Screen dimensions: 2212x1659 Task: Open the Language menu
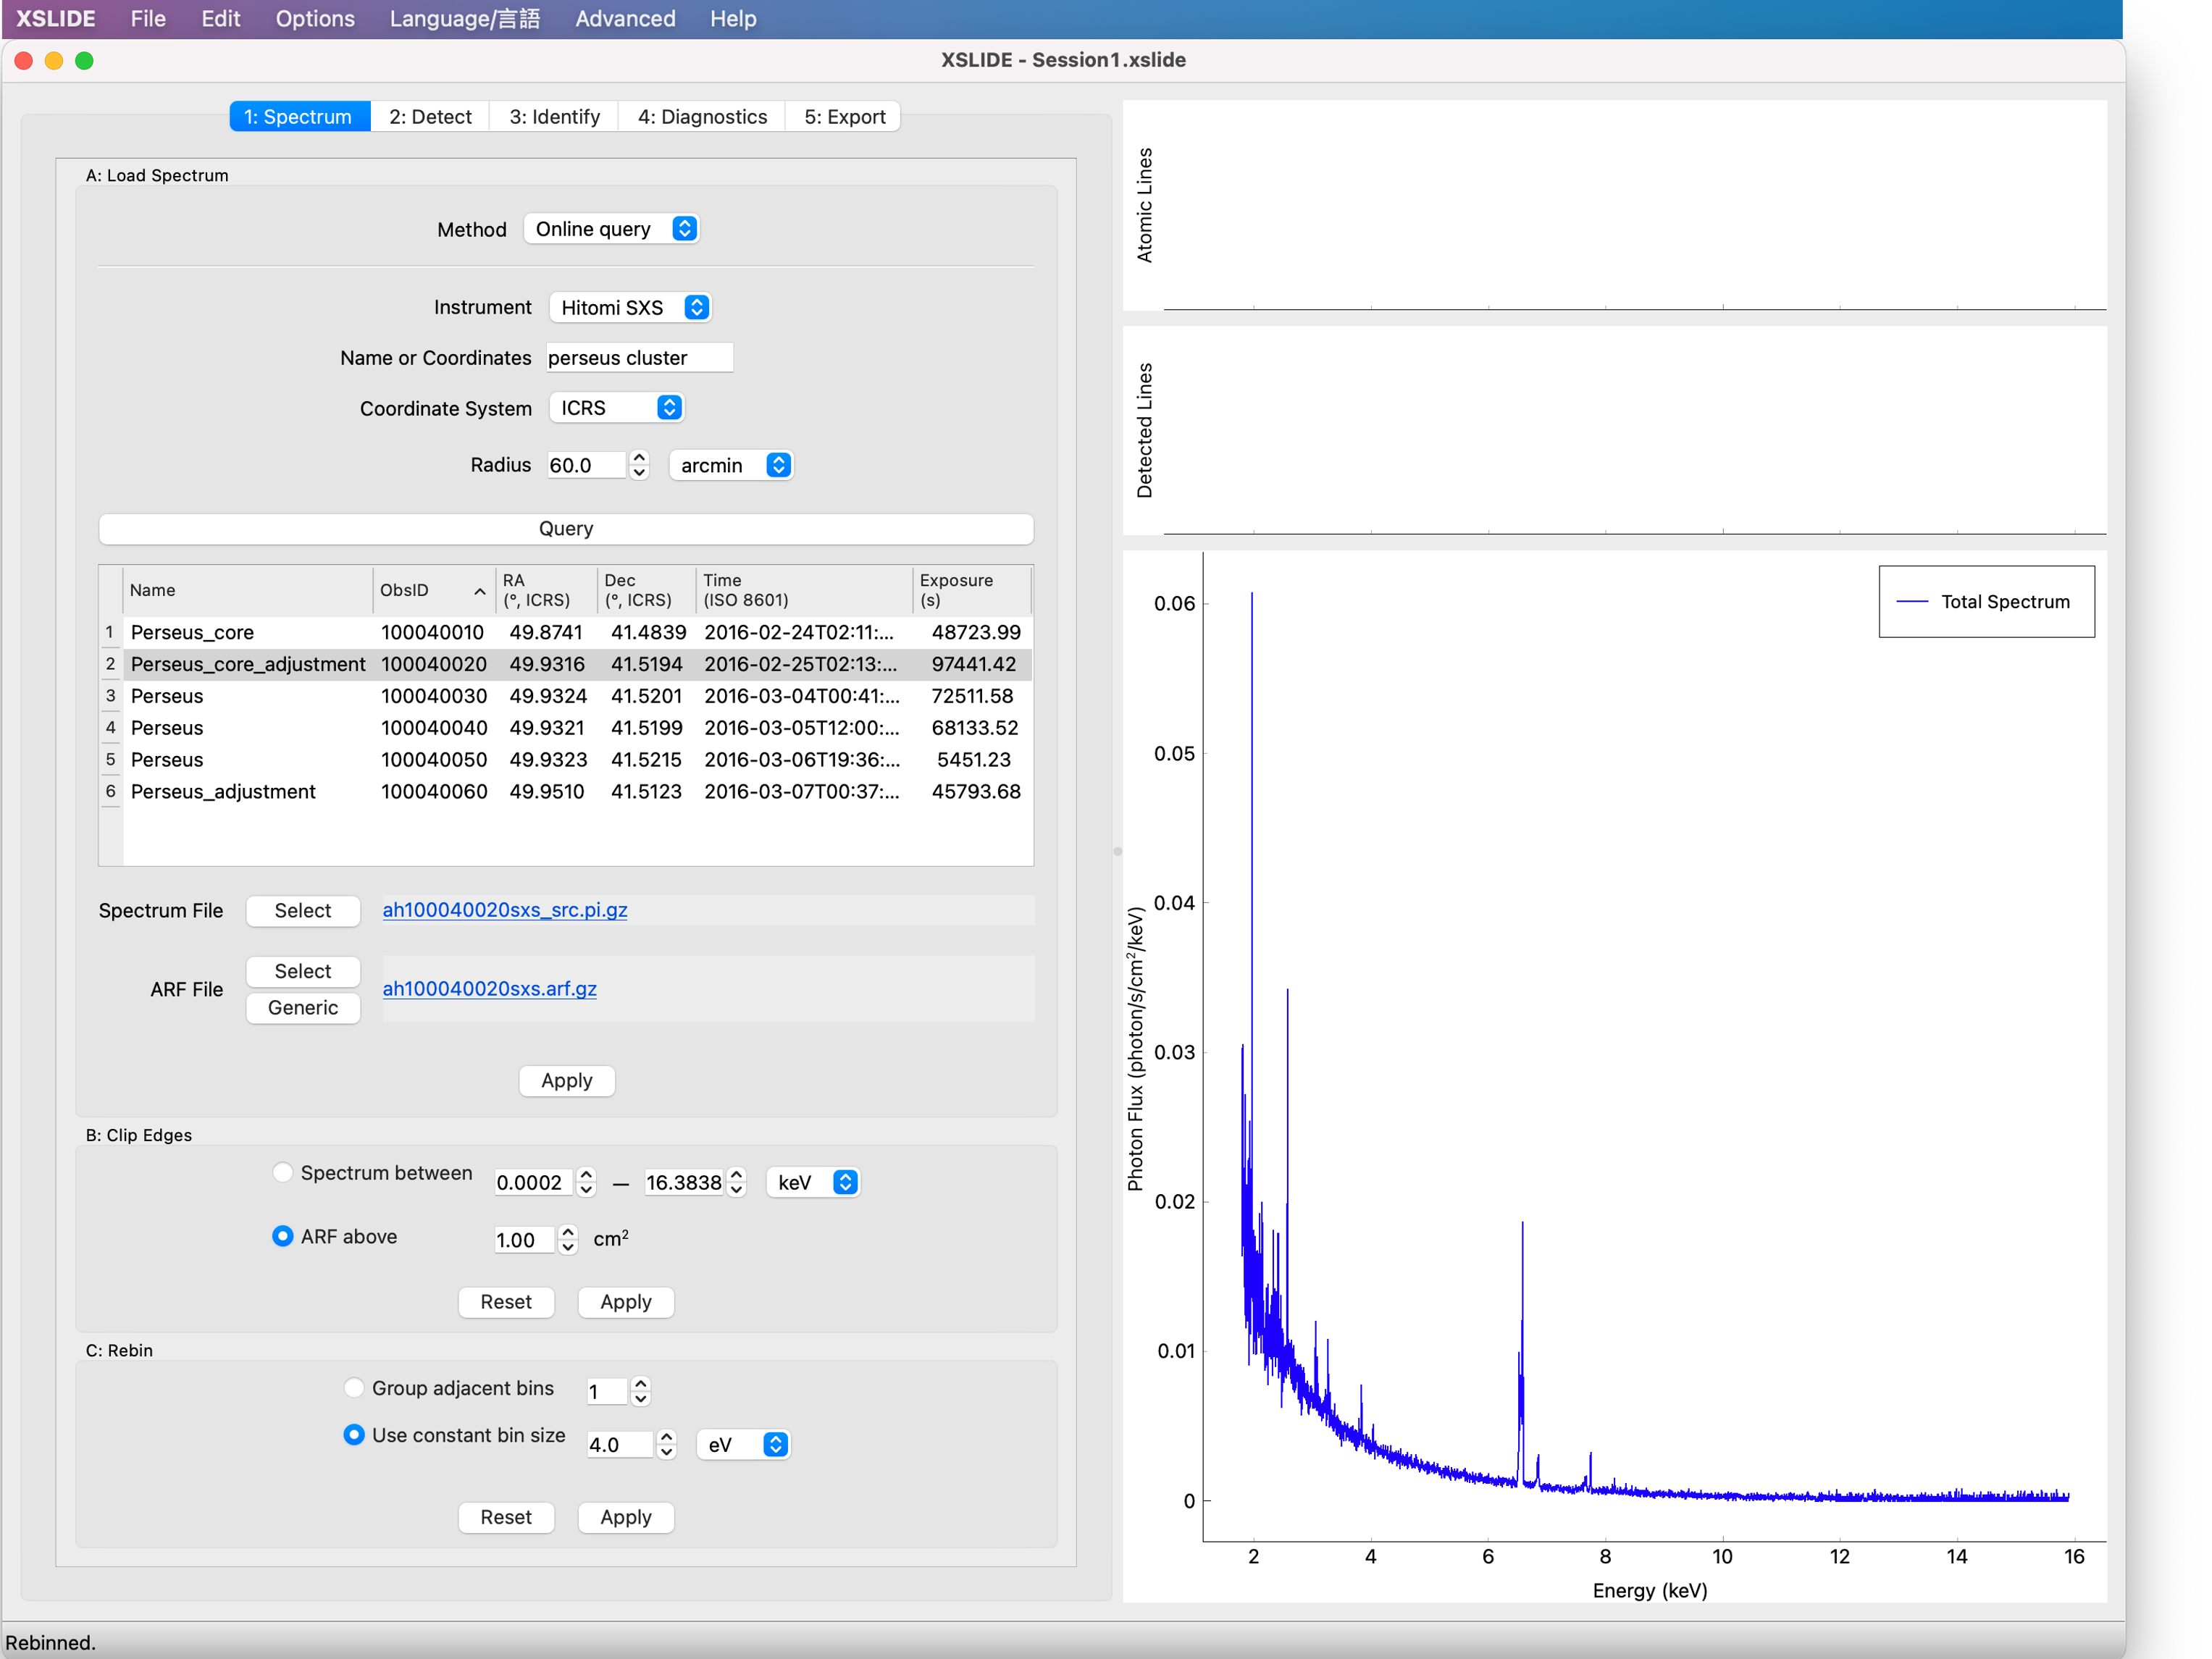click(x=464, y=19)
